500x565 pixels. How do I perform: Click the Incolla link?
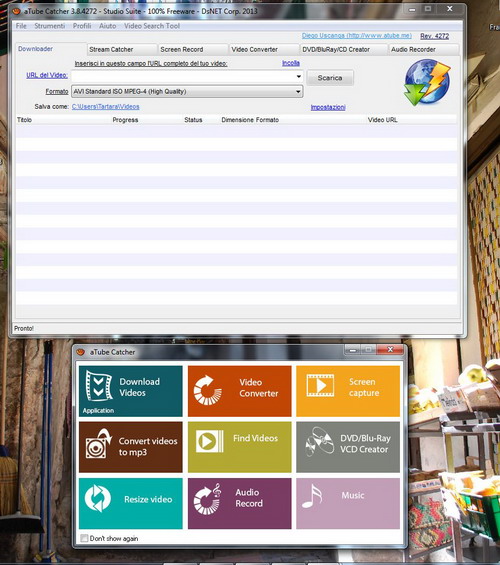[x=291, y=63]
